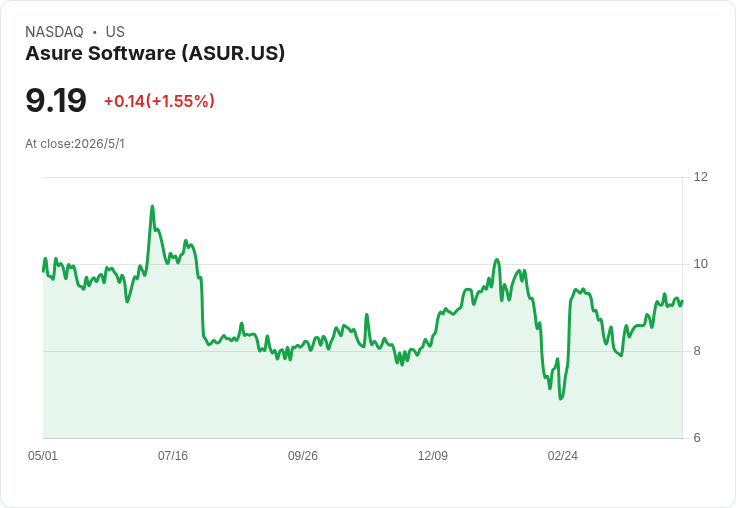Click the chart line's leftmost start point
This screenshot has width=736, height=508.
[43, 271]
